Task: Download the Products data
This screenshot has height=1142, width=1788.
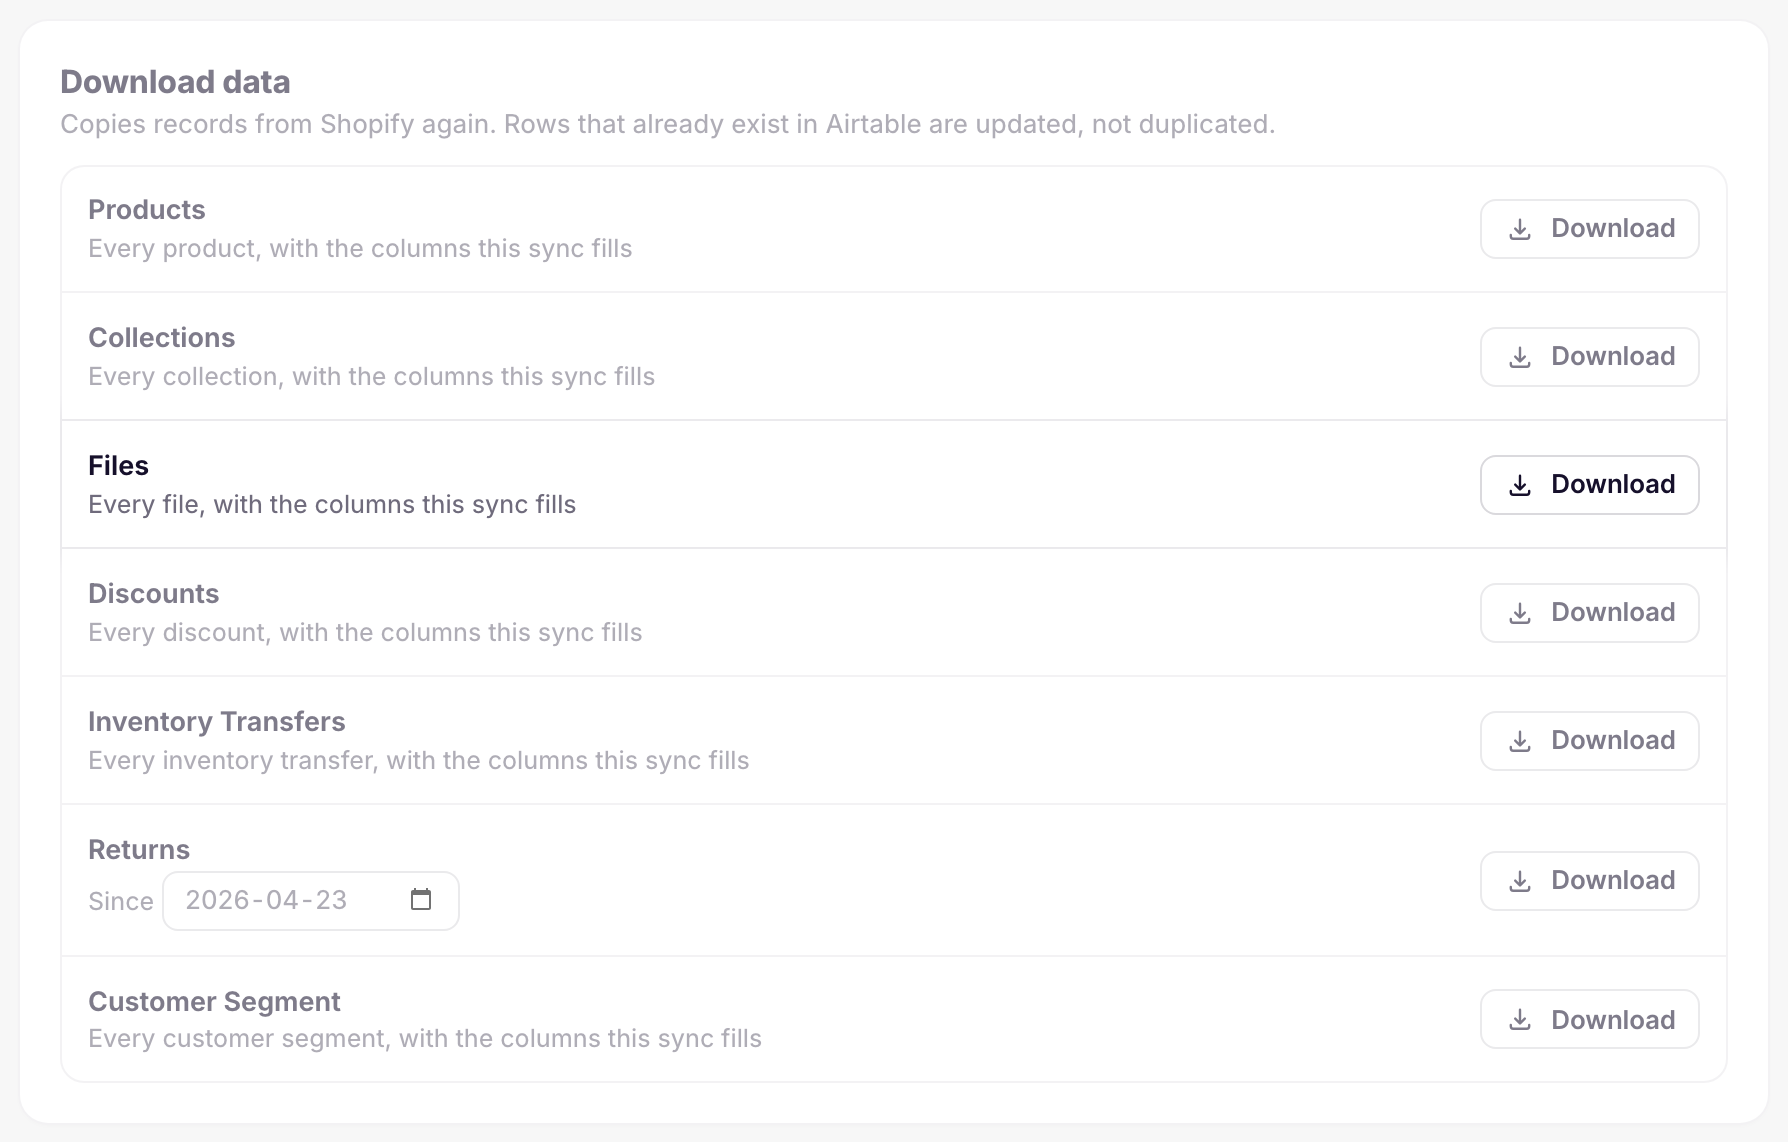Action: (x=1589, y=229)
